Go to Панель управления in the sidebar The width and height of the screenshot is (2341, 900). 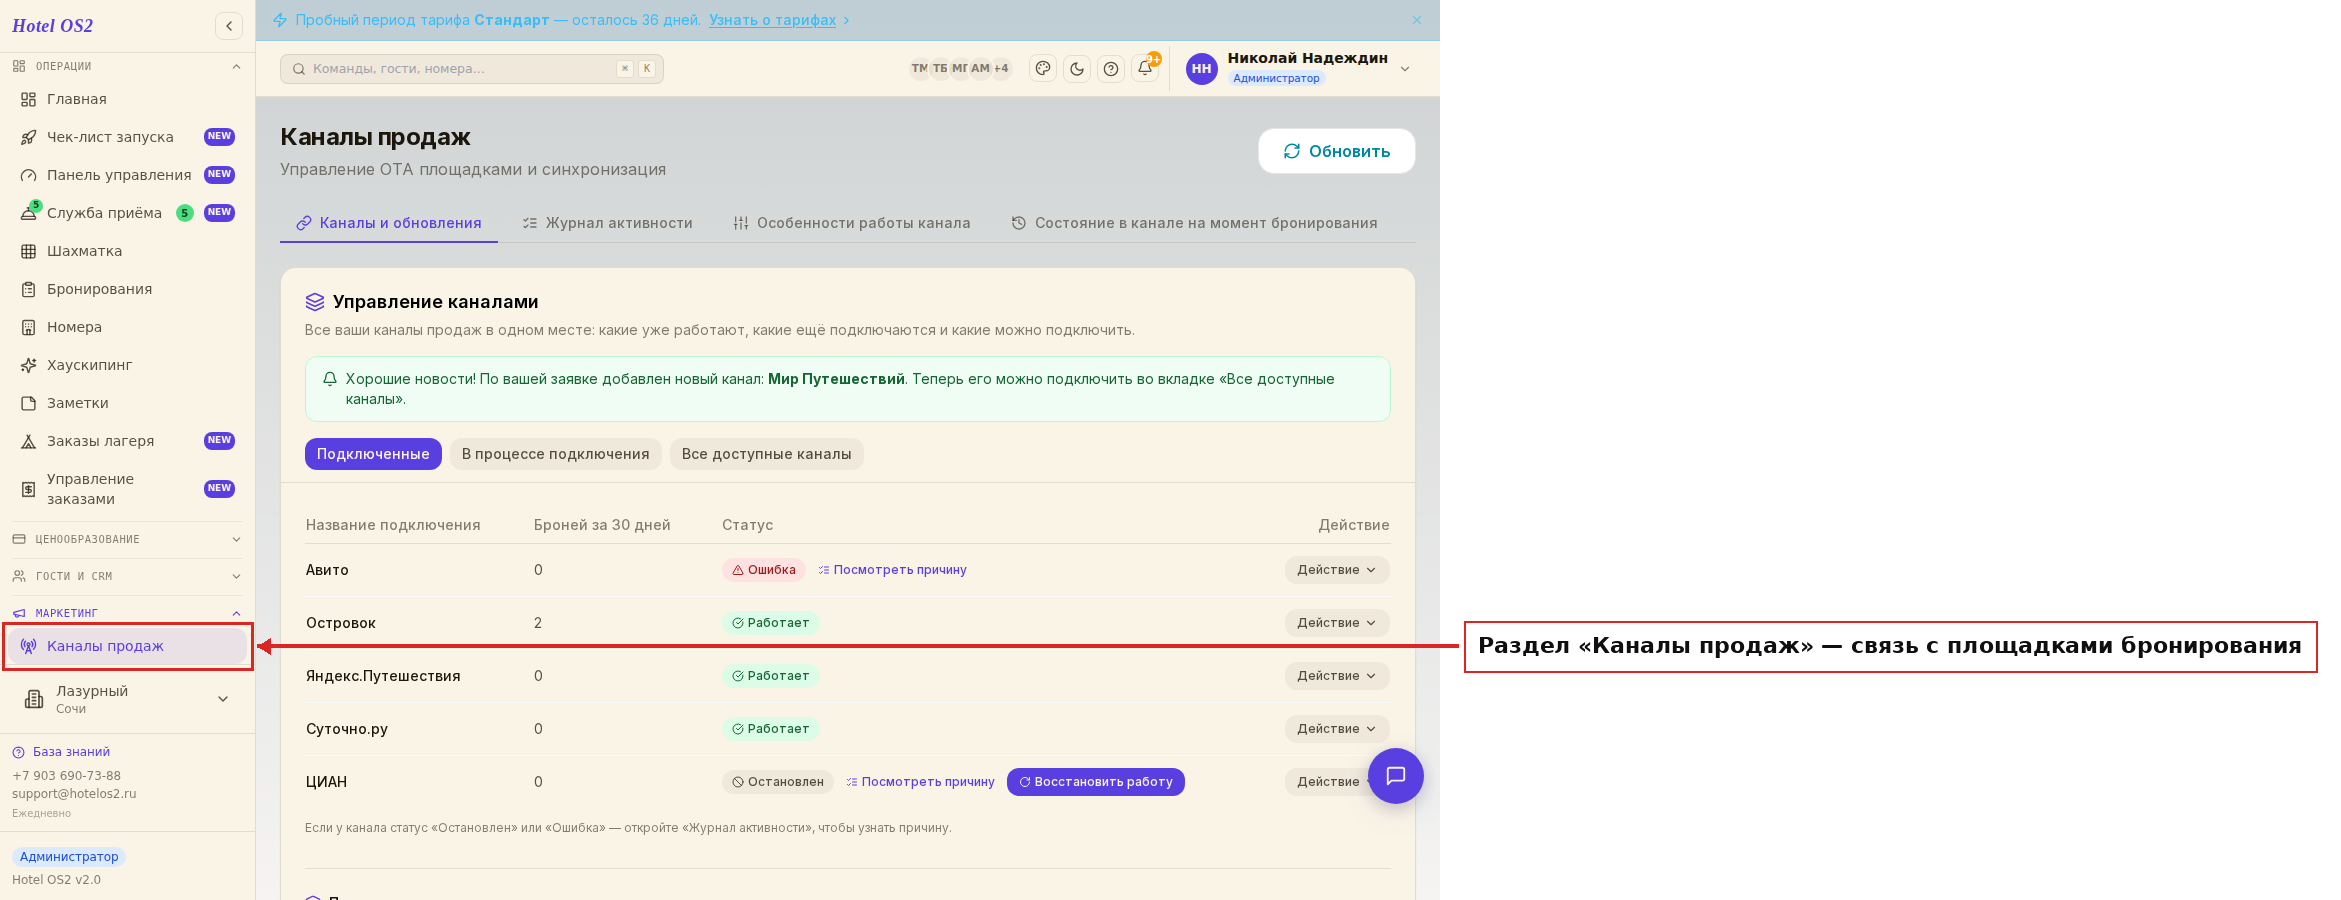coord(127,175)
